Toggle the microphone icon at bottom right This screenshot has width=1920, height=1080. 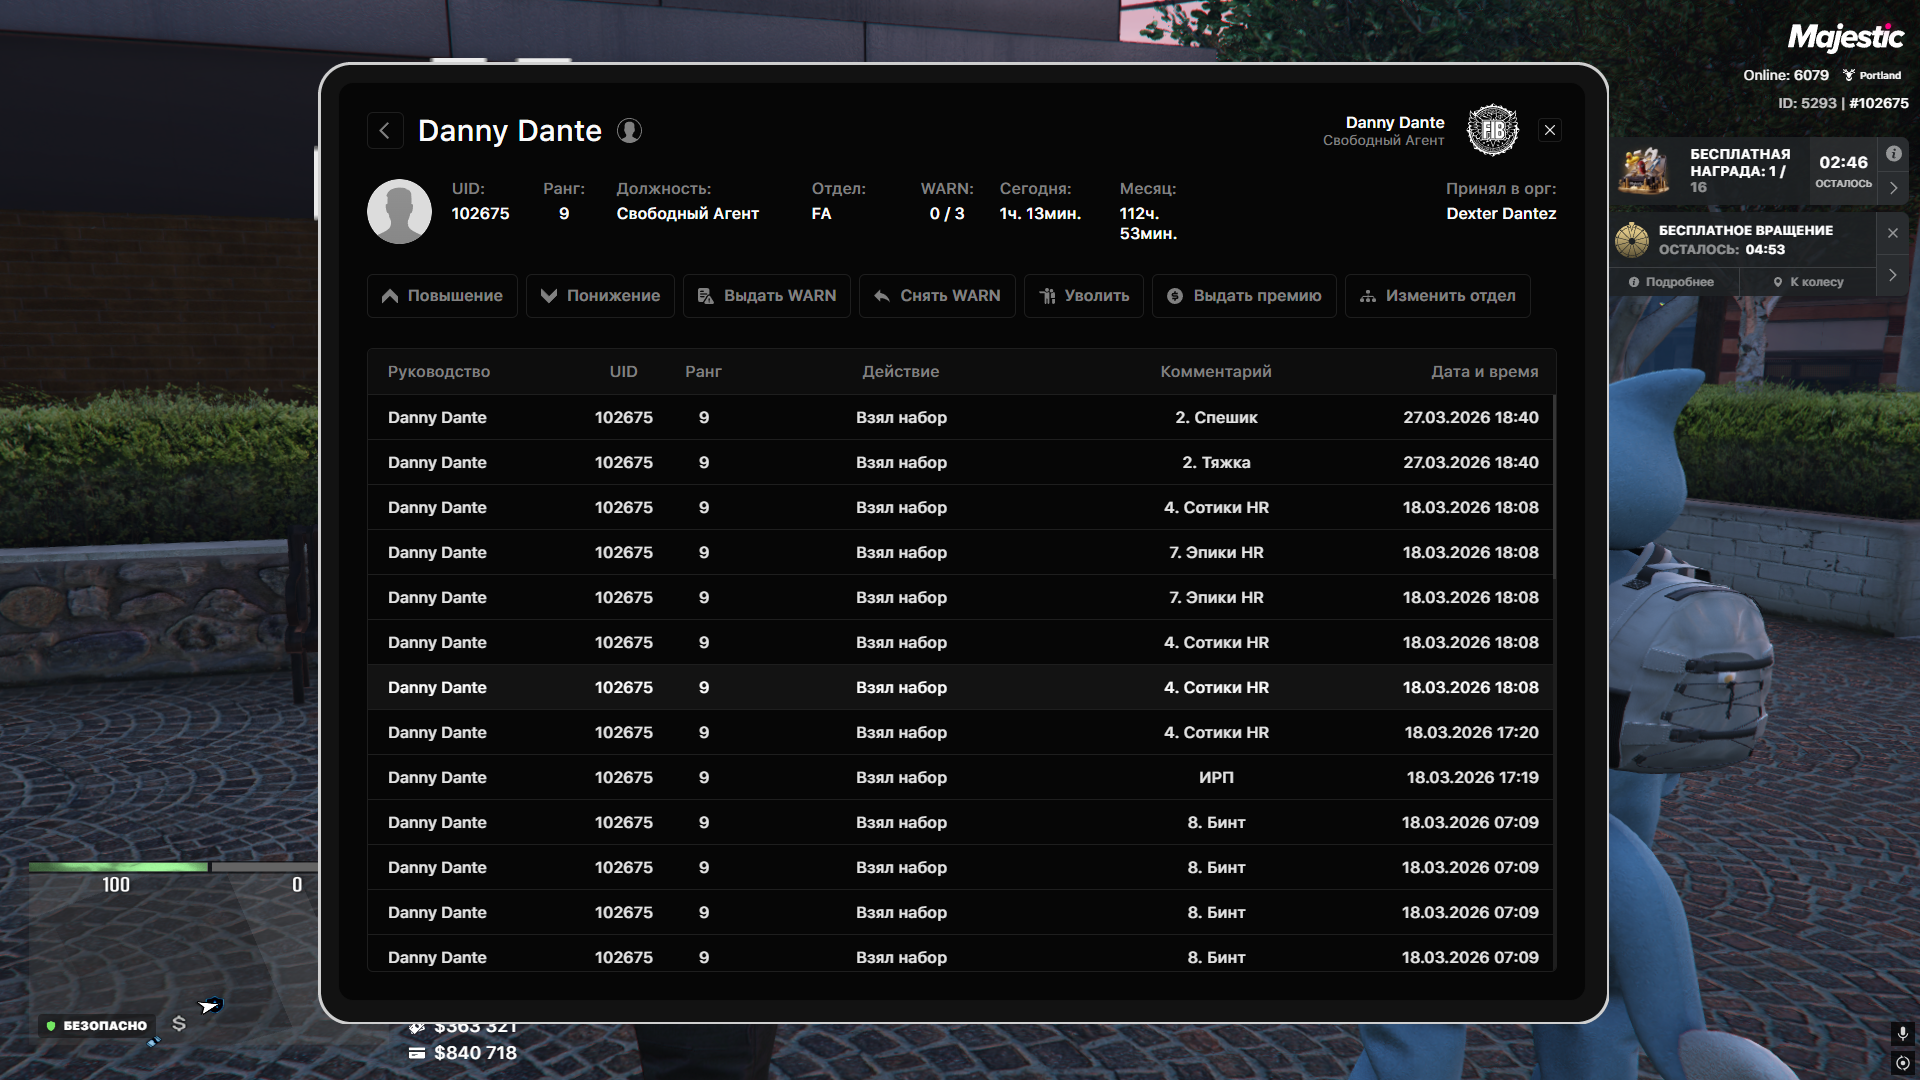tap(1902, 1033)
